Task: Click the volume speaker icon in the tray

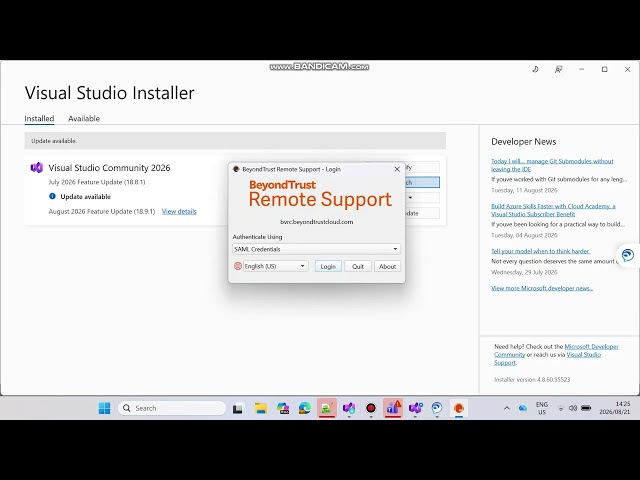Action: point(573,408)
